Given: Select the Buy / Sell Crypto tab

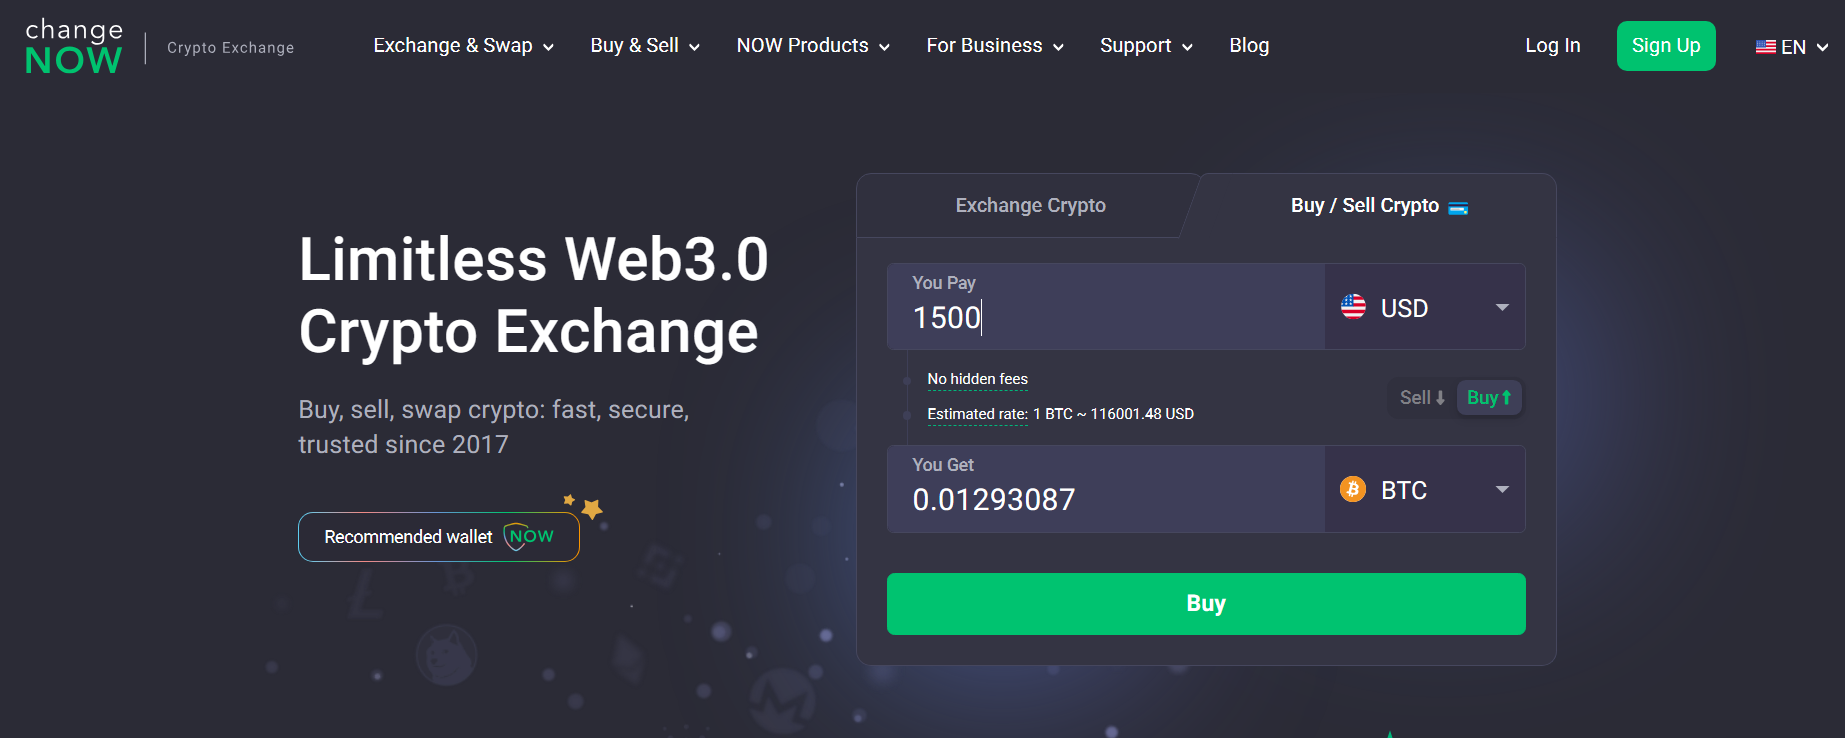Looking at the screenshot, I should click(x=1378, y=206).
